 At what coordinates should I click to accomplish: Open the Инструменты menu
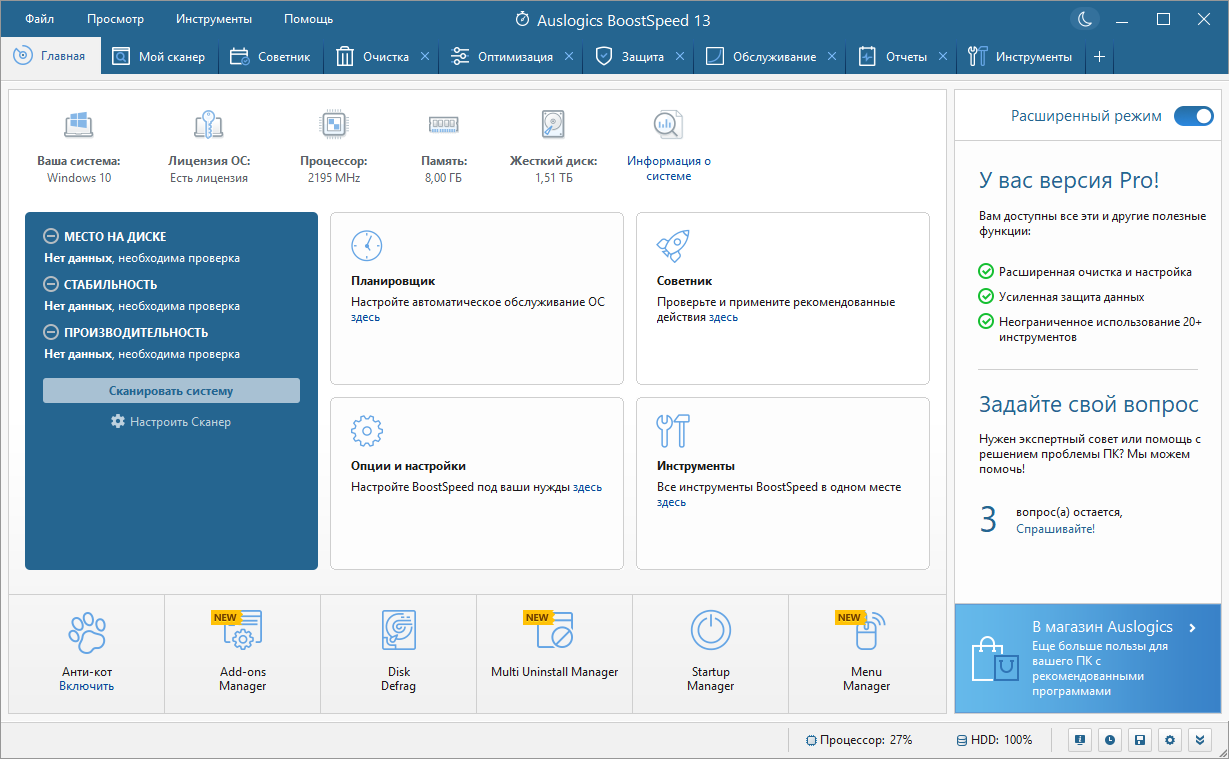coord(214,19)
